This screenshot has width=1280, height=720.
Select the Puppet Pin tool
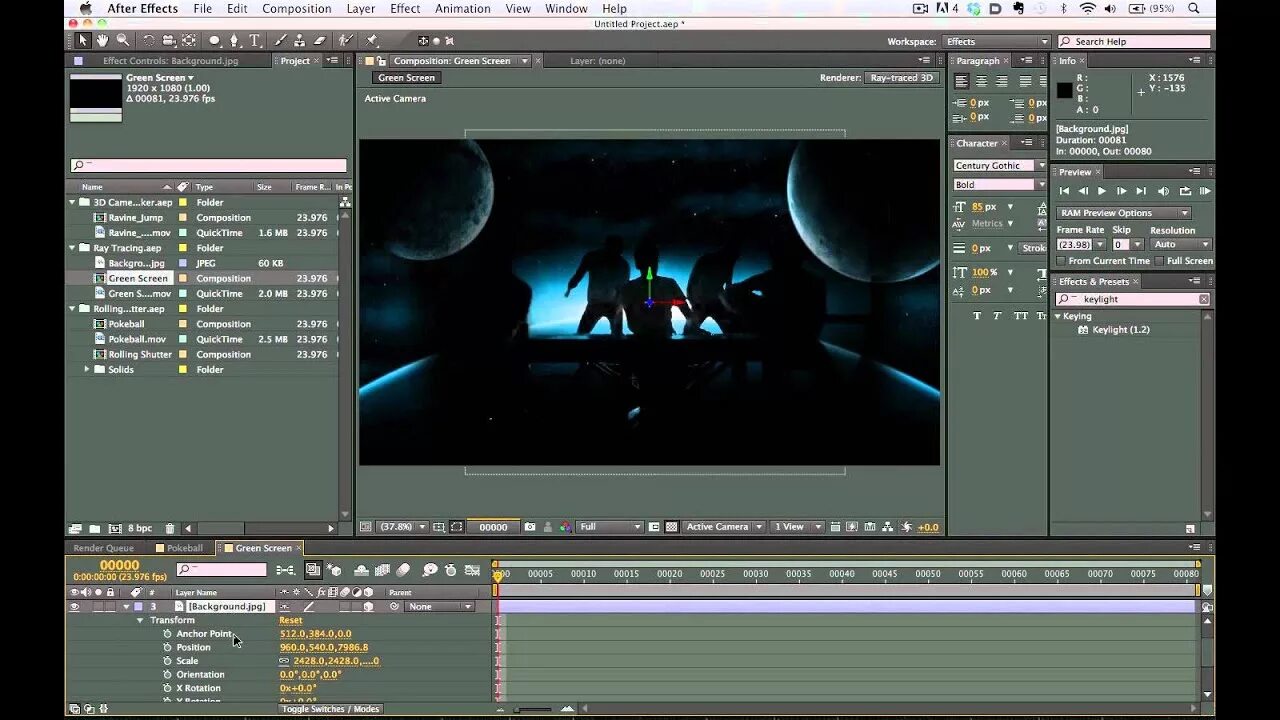click(x=371, y=41)
